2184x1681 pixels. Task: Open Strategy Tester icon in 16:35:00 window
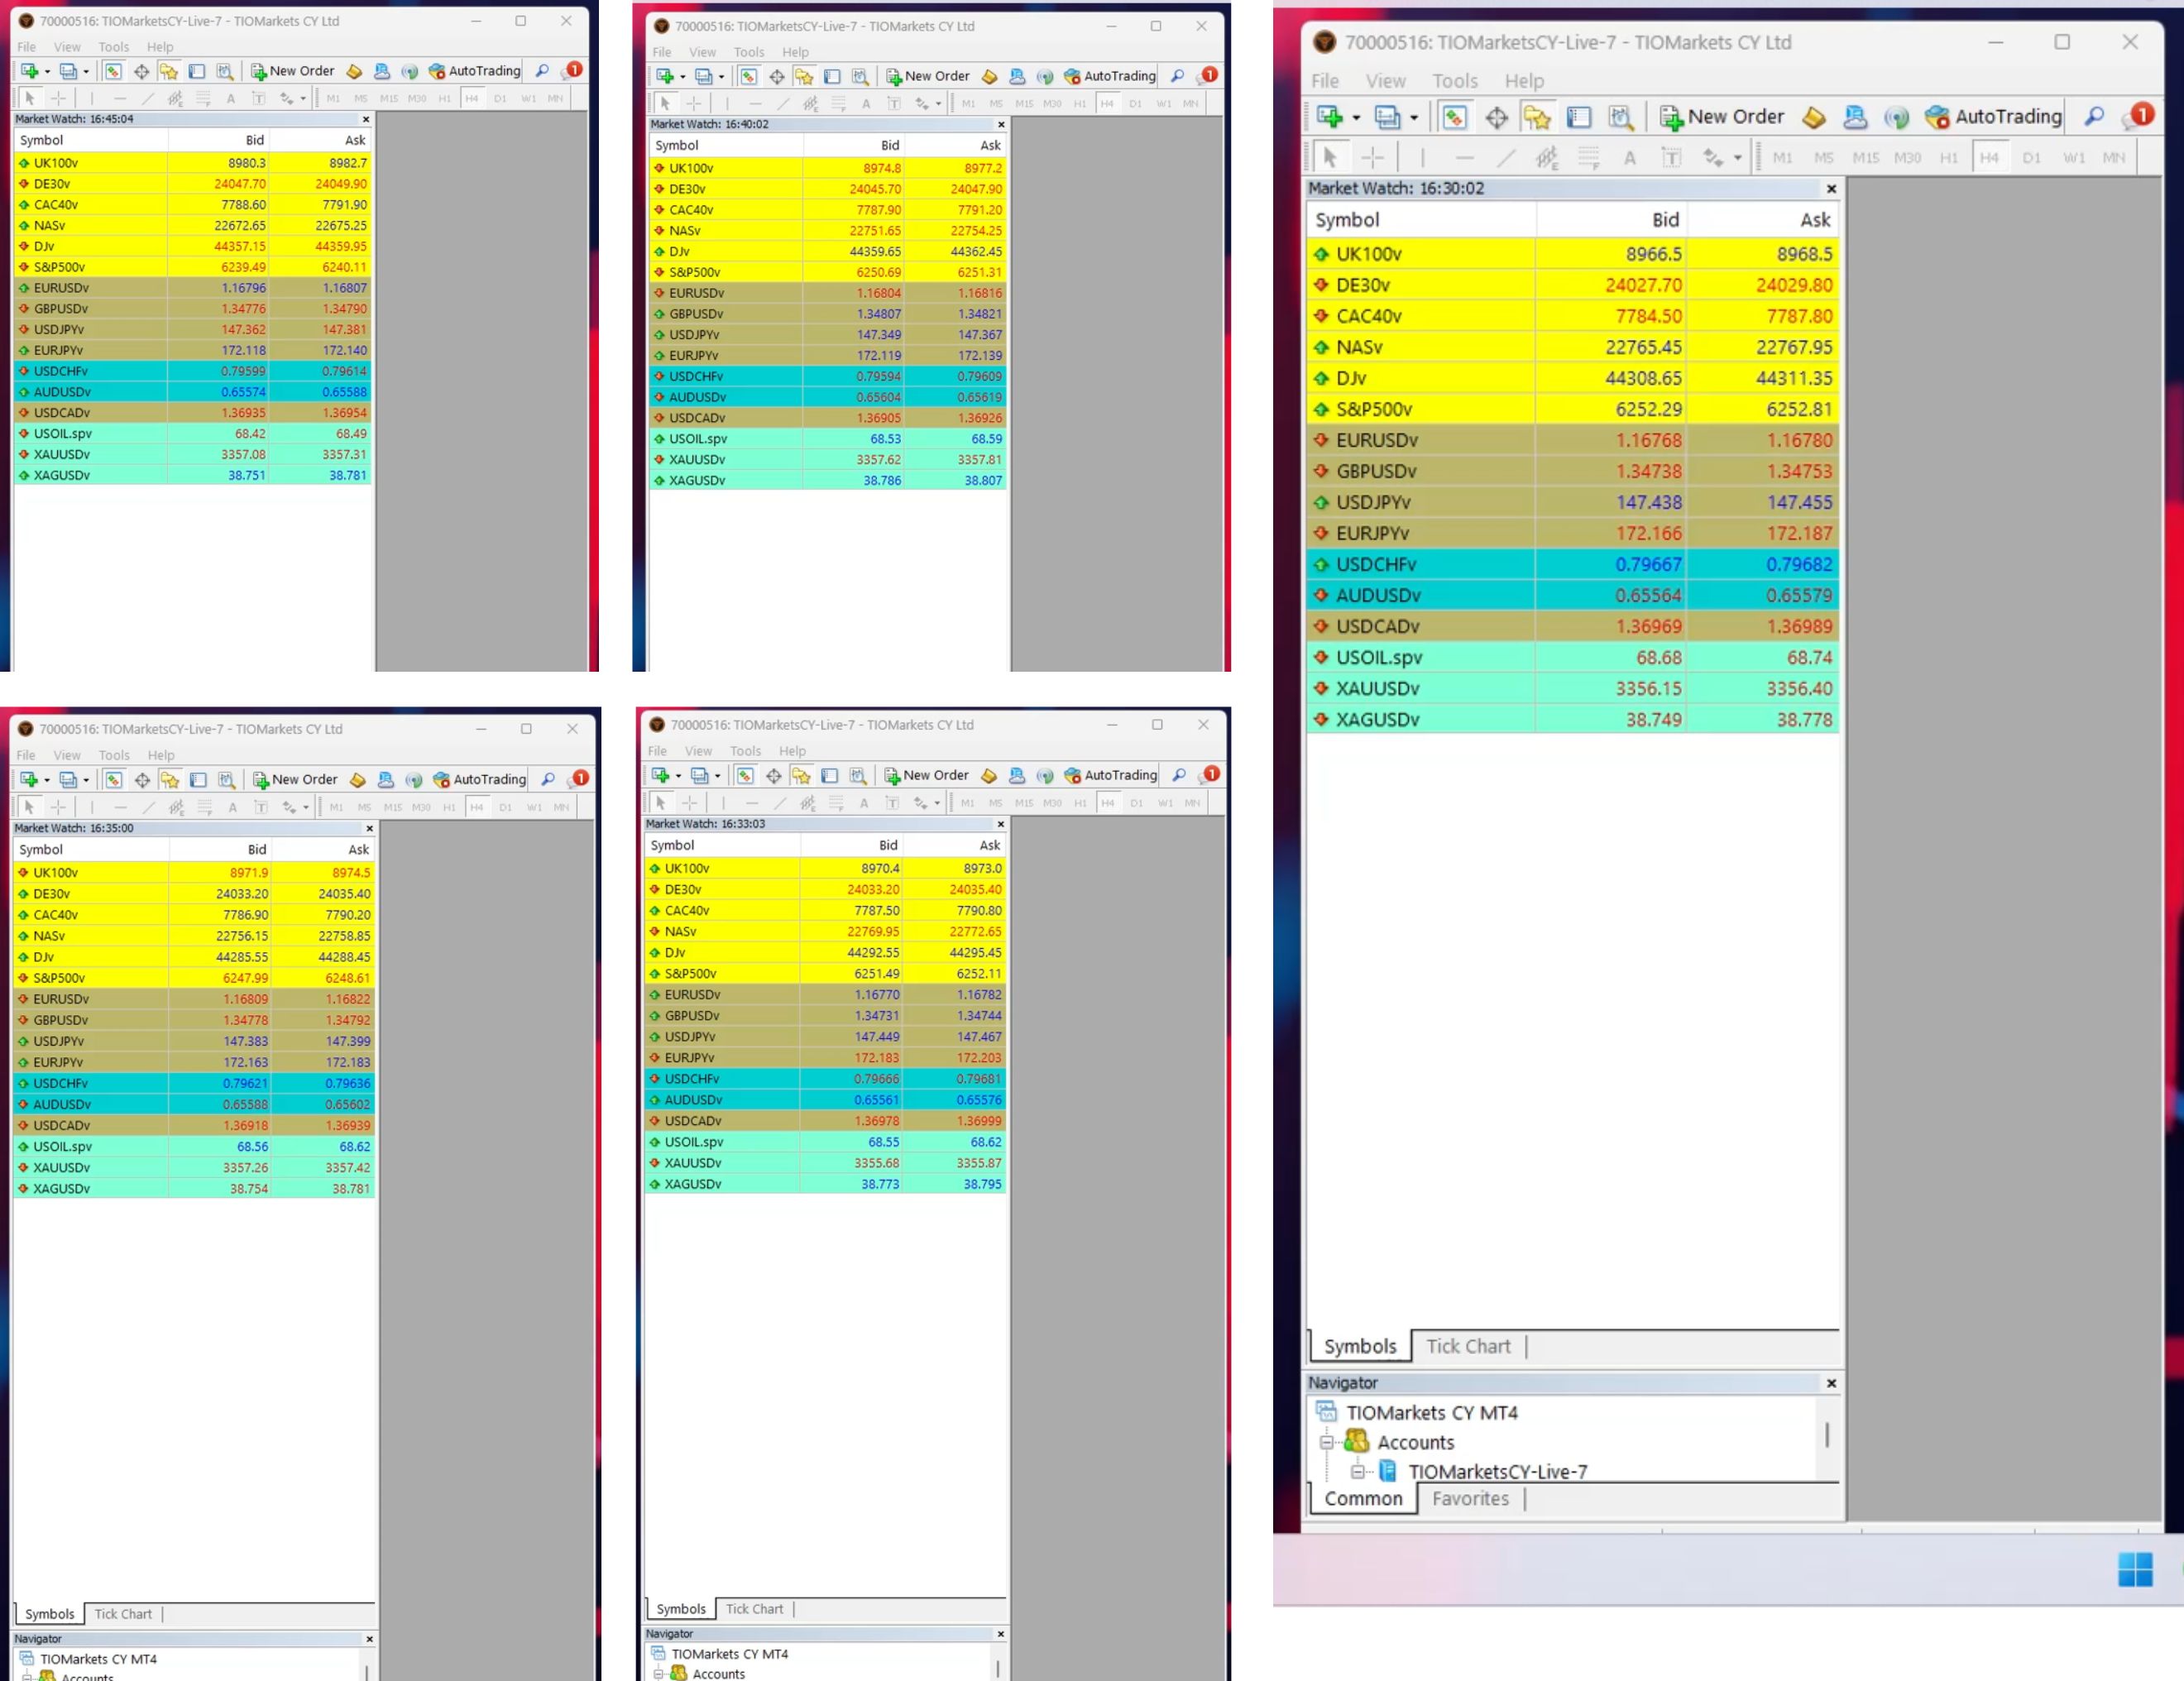(x=227, y=779)
